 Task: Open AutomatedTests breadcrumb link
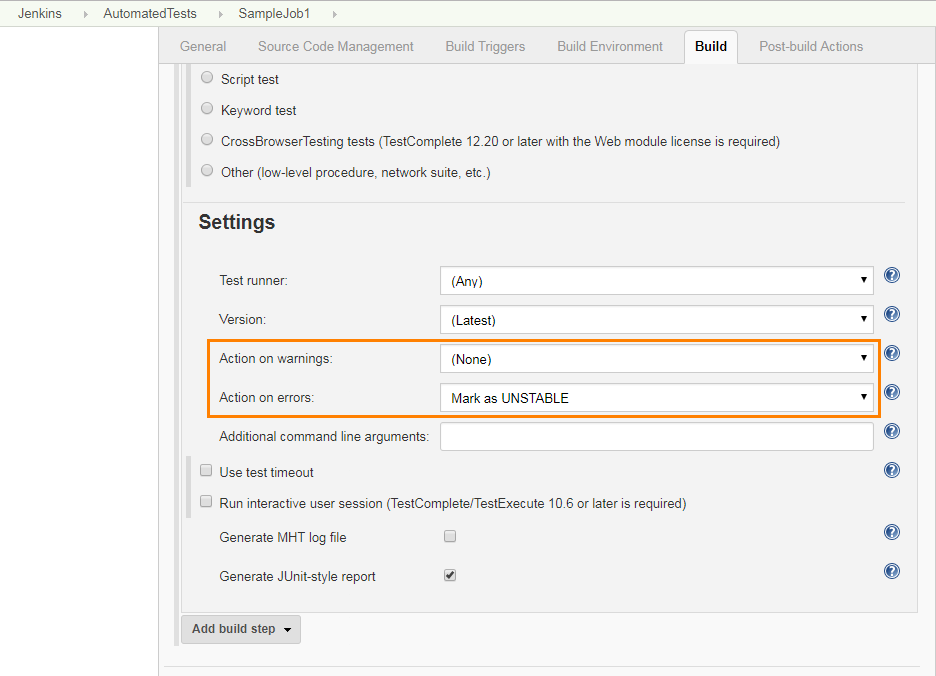(x=150, y=14)
